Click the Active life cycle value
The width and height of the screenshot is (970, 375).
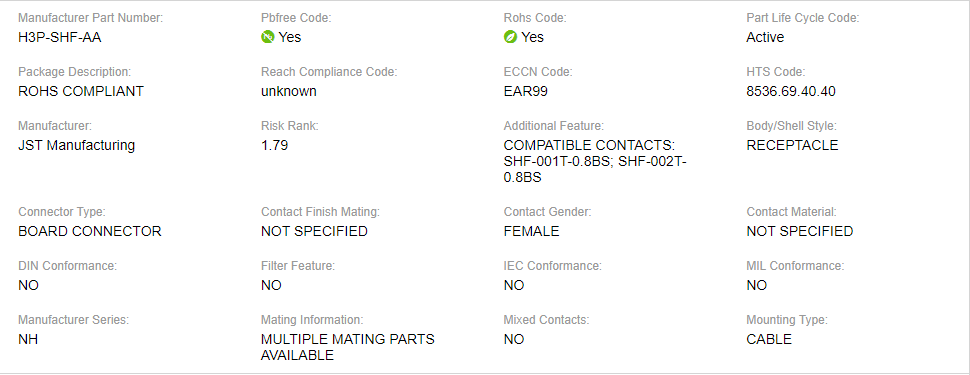[765, 37]
